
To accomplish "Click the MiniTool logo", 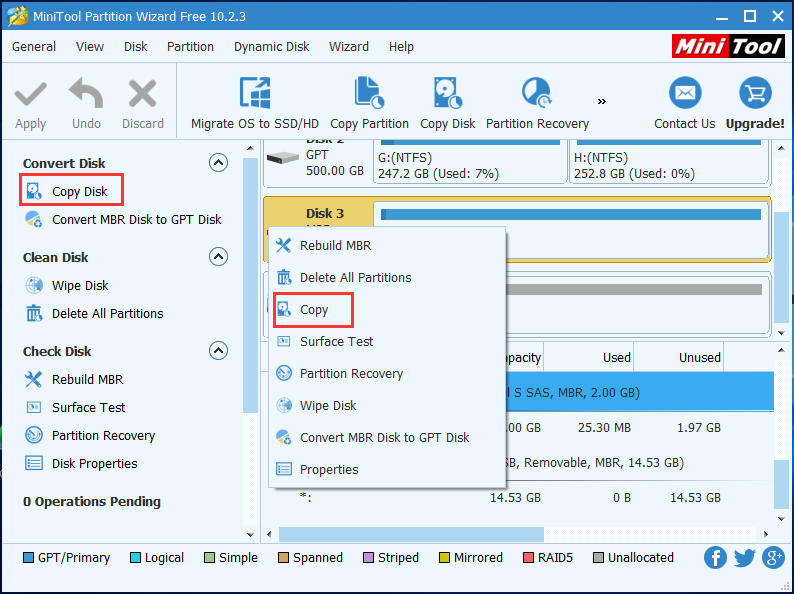I will tap(728, 46).
